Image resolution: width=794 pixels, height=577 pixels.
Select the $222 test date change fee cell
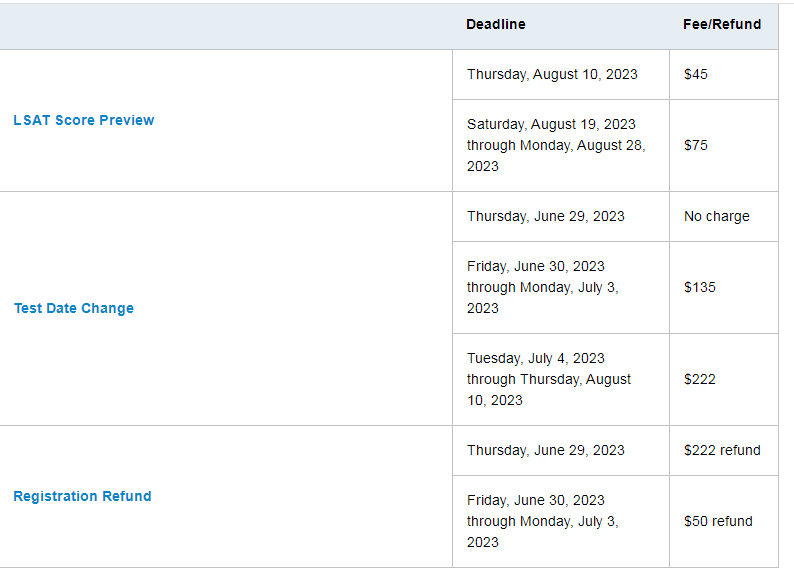[x=724, y=379]
